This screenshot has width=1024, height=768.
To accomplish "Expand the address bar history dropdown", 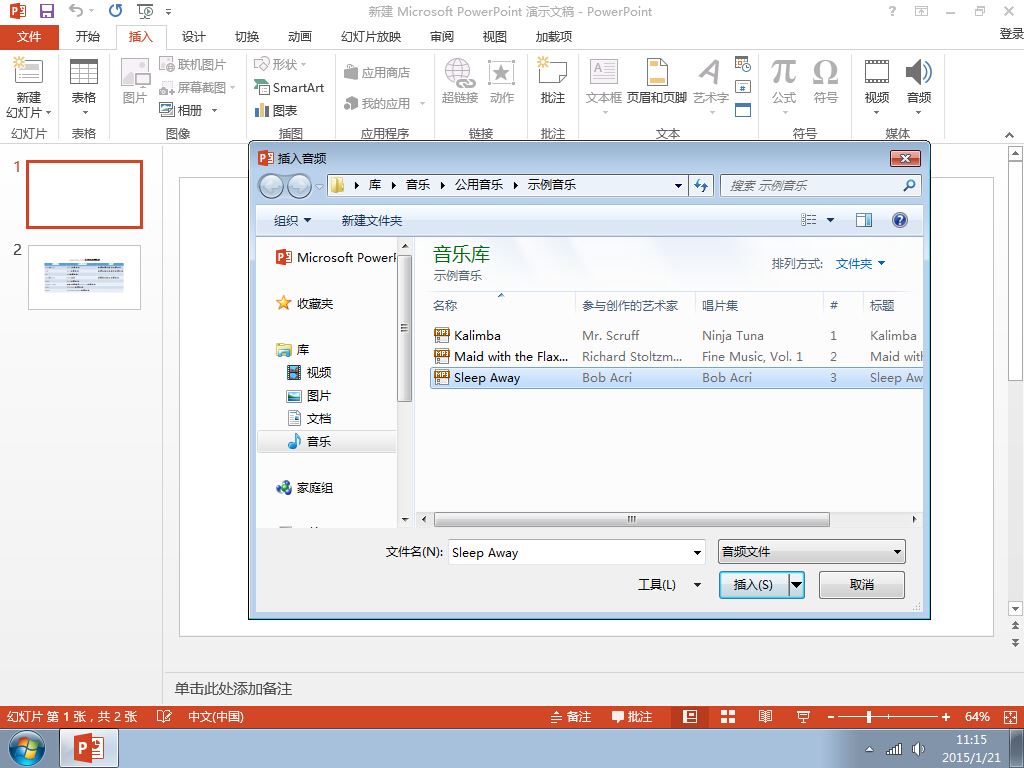I will pos(679,185).
